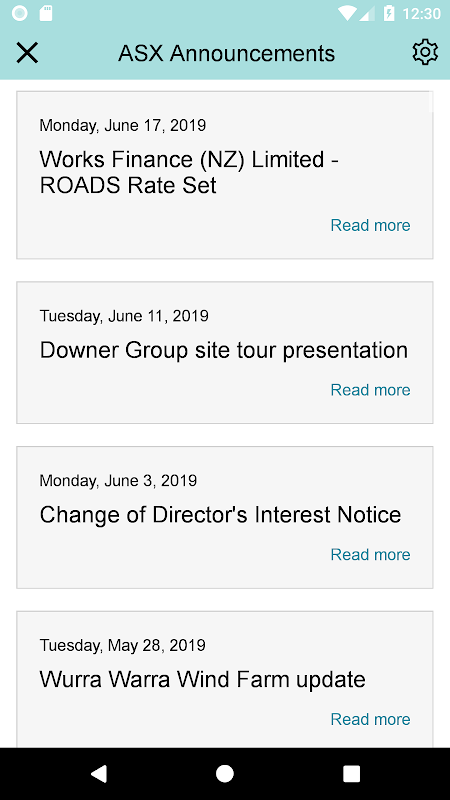
Task: Read more on Wurra Warra Wind Farm
Action: click(370, 719)
